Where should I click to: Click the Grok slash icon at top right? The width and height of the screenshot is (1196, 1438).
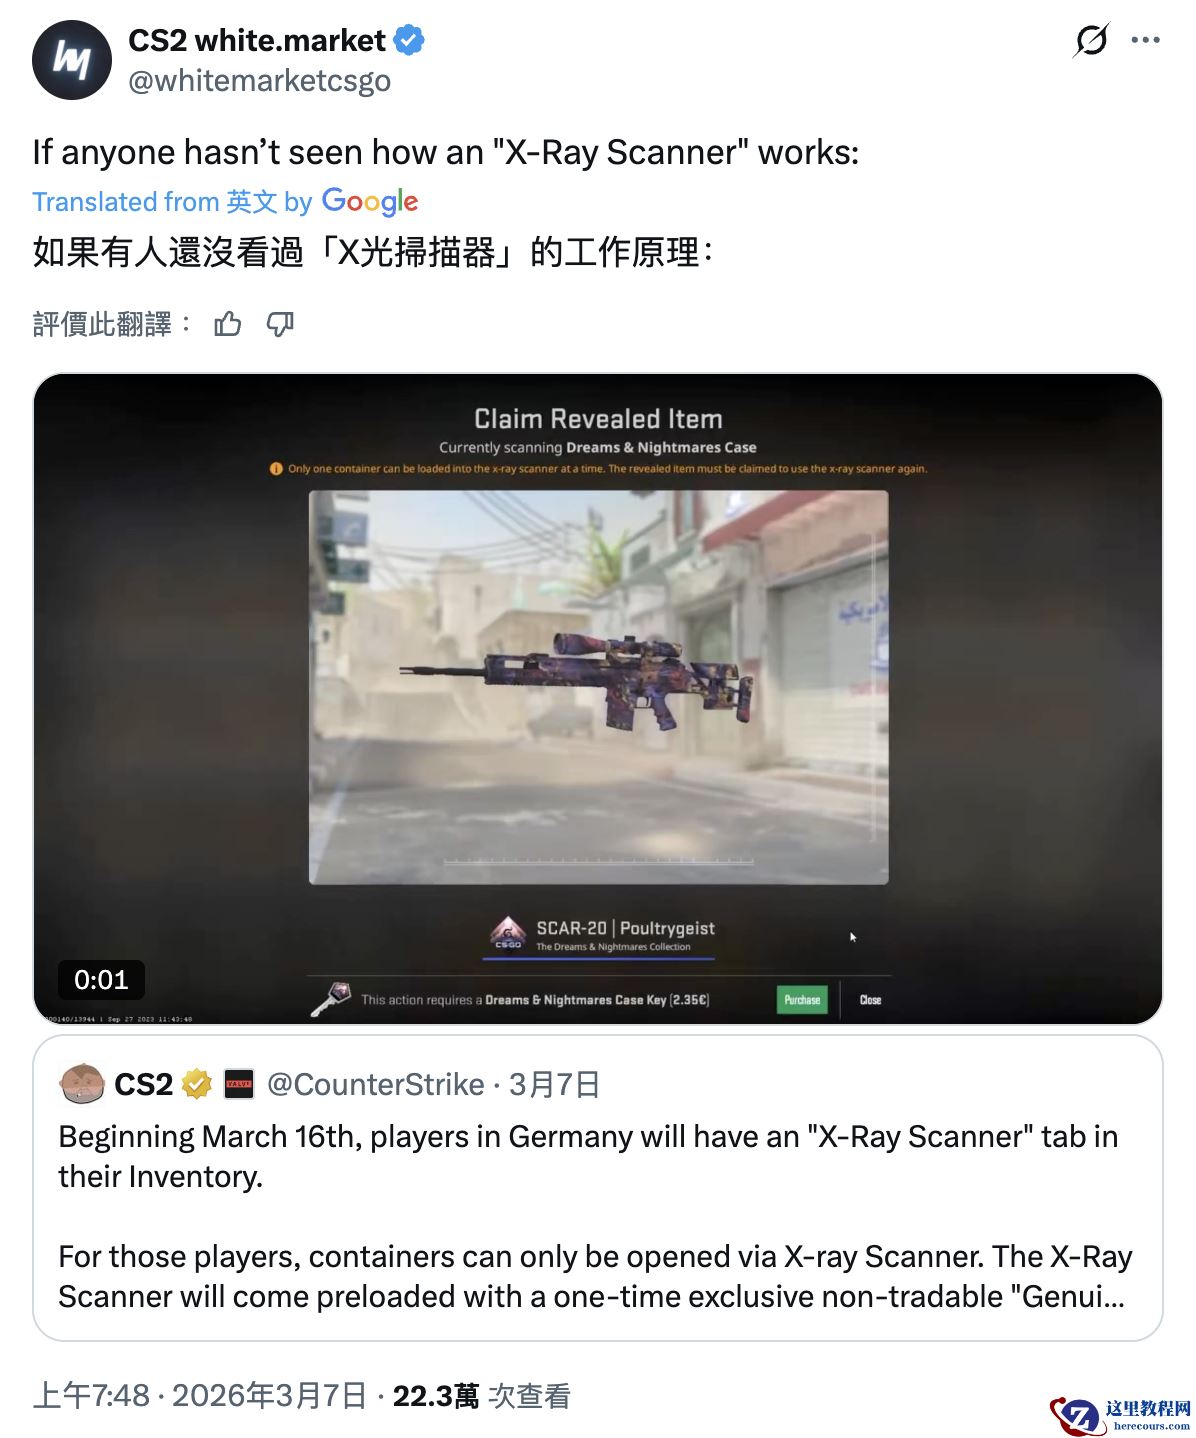(1091, 41)
